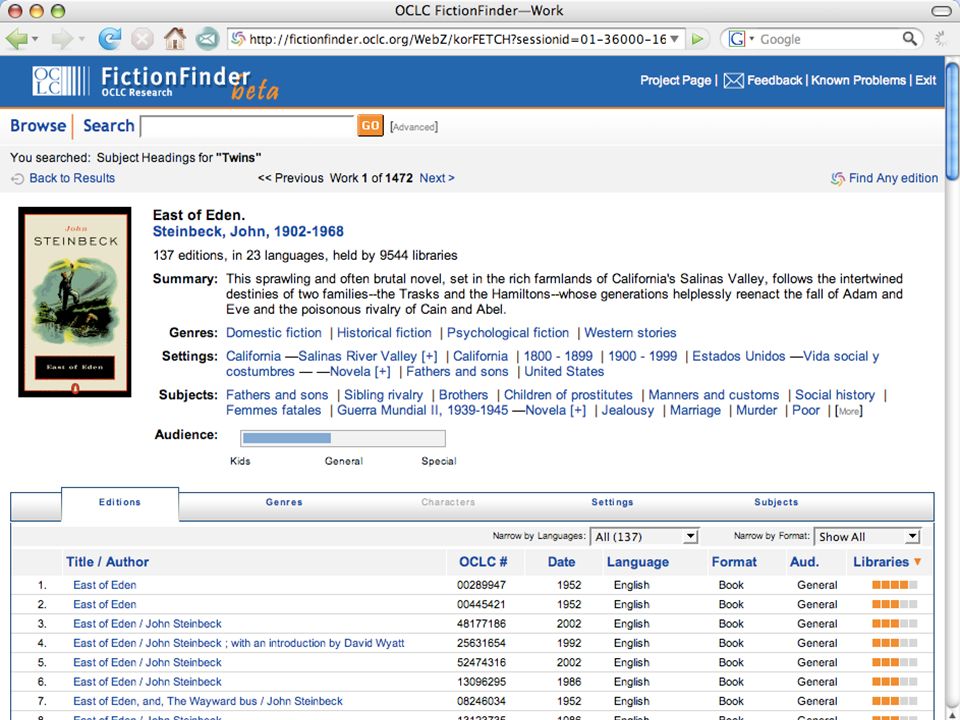Open the 1800 - 1899 setting
The width and height of the screenshot is (960, 720).
click(x=558, y=356)
